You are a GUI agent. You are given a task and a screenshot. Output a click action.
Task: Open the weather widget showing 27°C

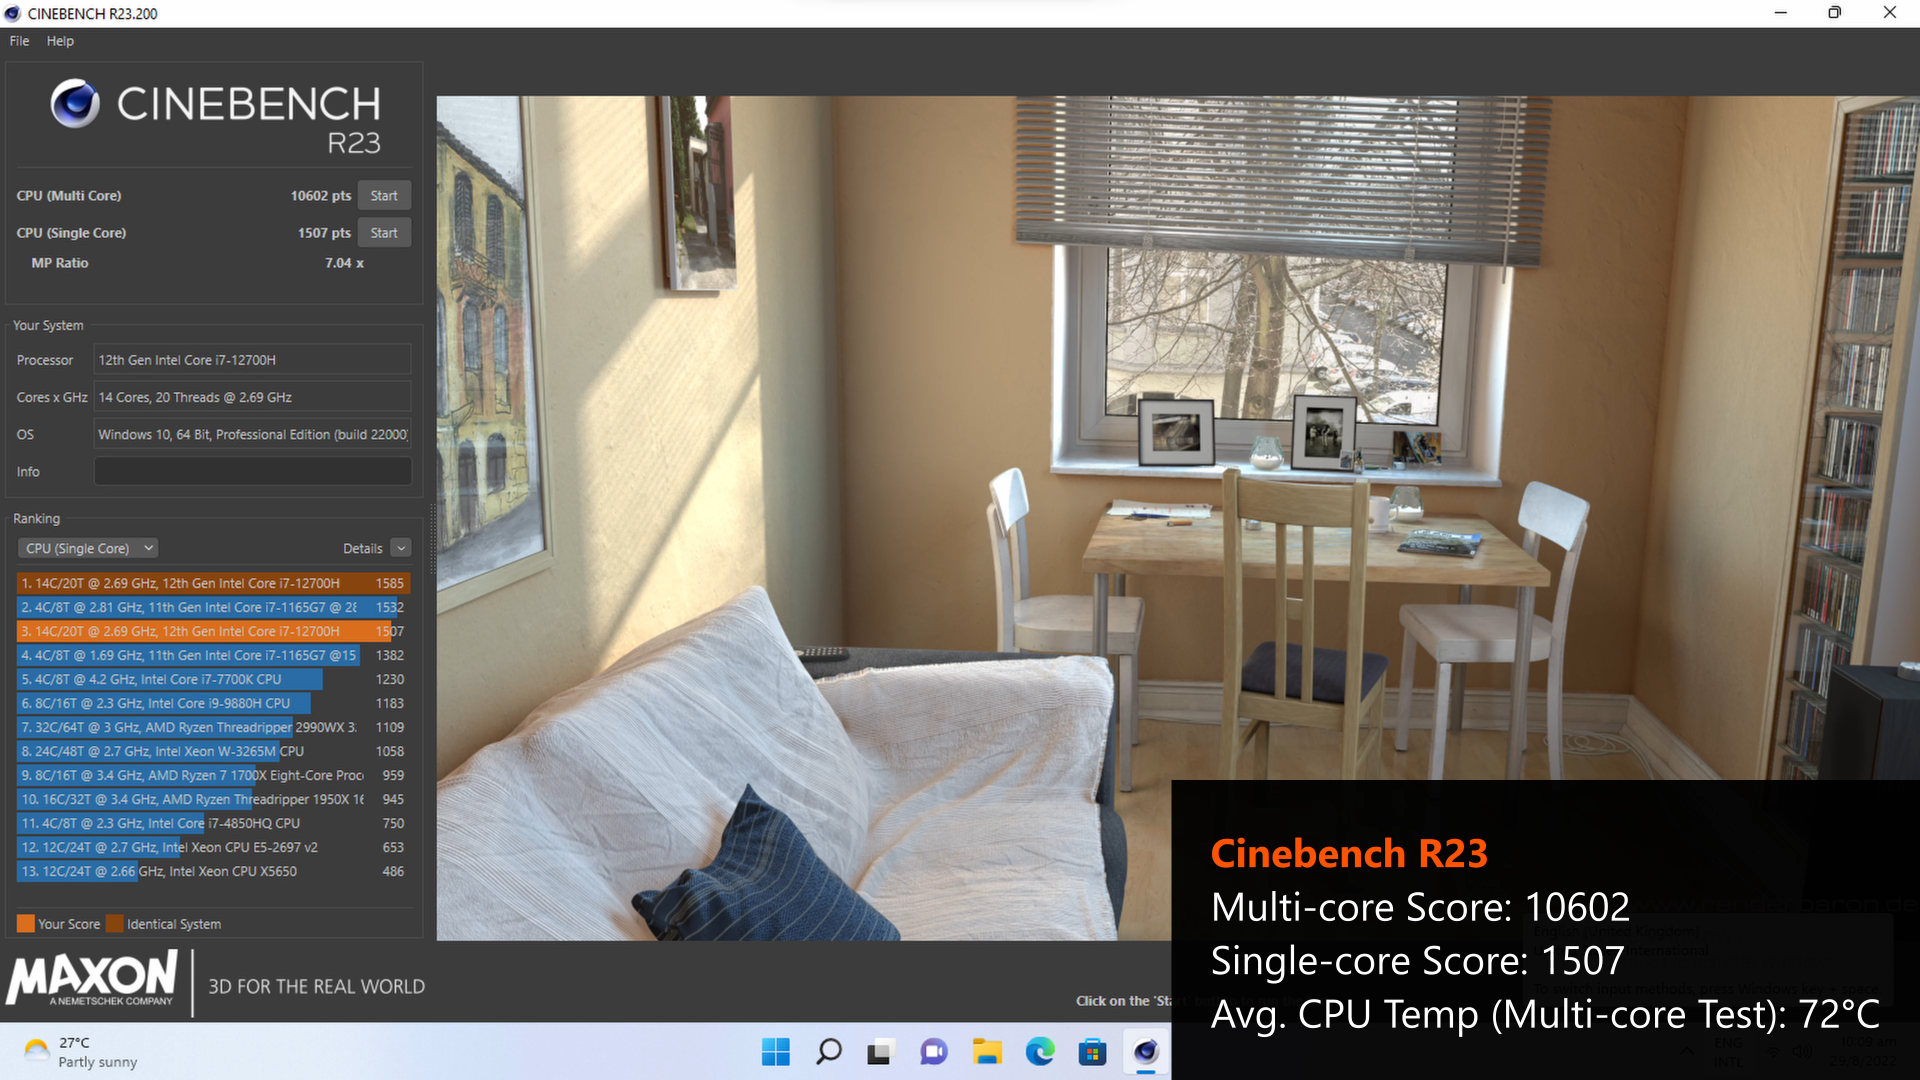[82, 1052]
